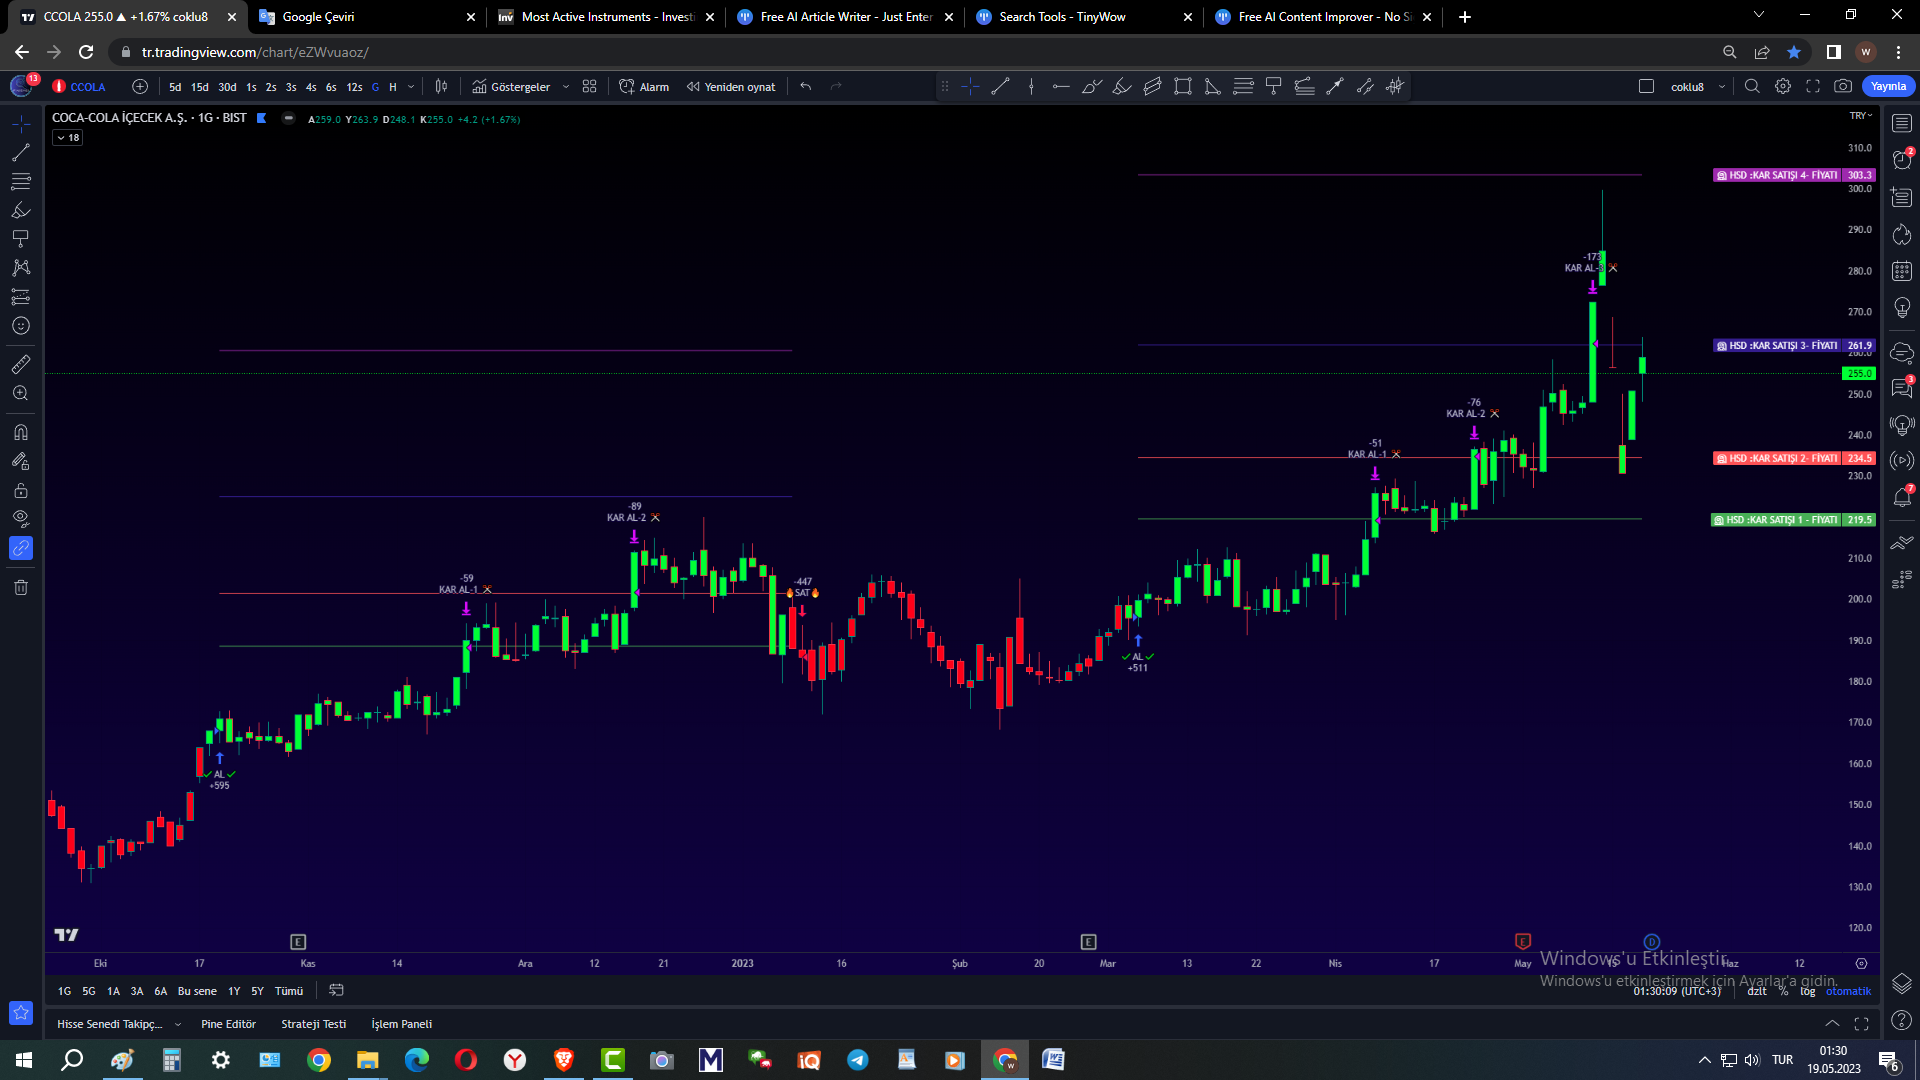1920x1080 pixels.
Task: Open the emoji icons tool
Action: pyautogui.click(x=21, y=326)
